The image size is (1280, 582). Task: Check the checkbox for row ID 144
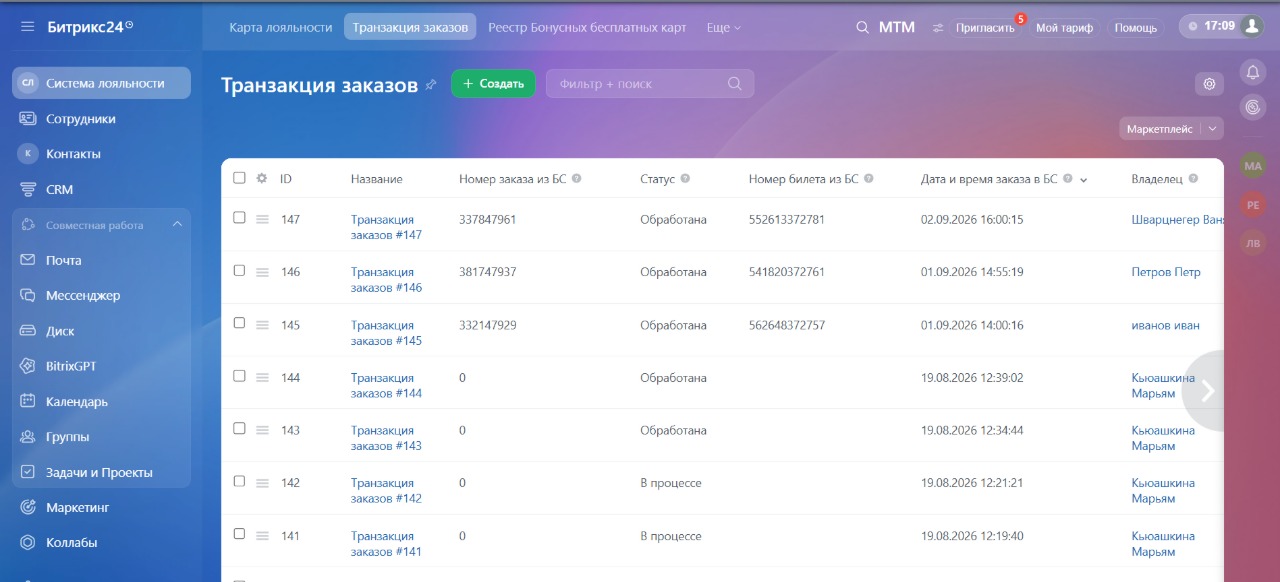239,376
